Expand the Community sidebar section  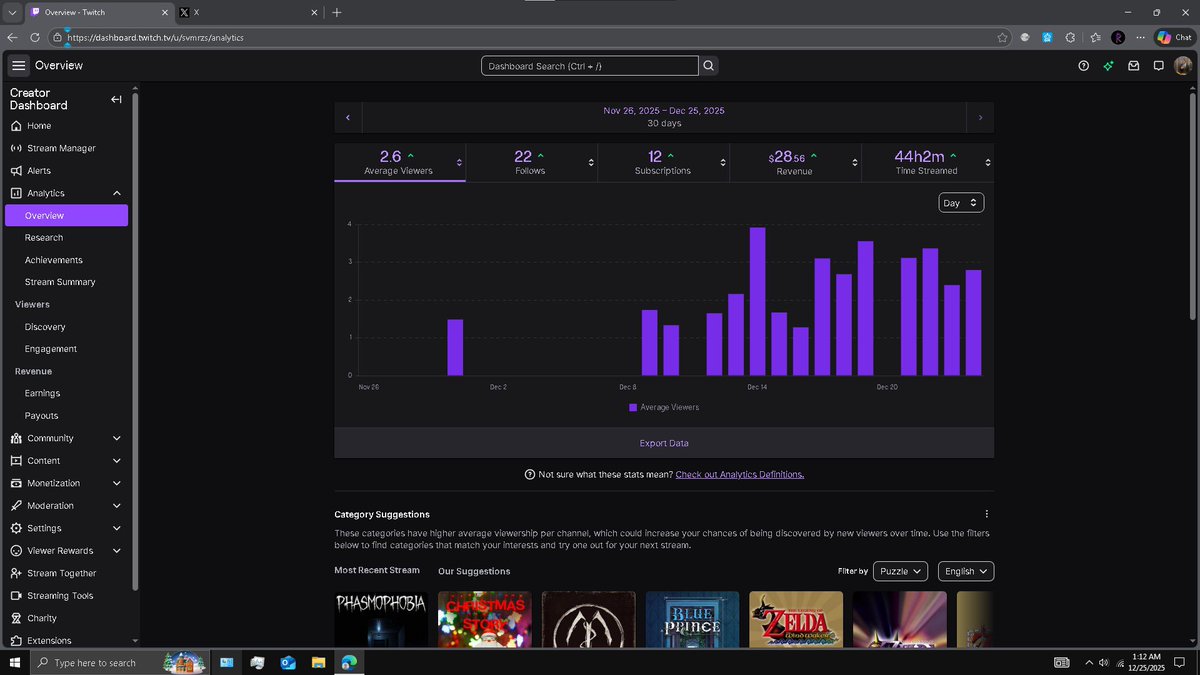[117, 438]
